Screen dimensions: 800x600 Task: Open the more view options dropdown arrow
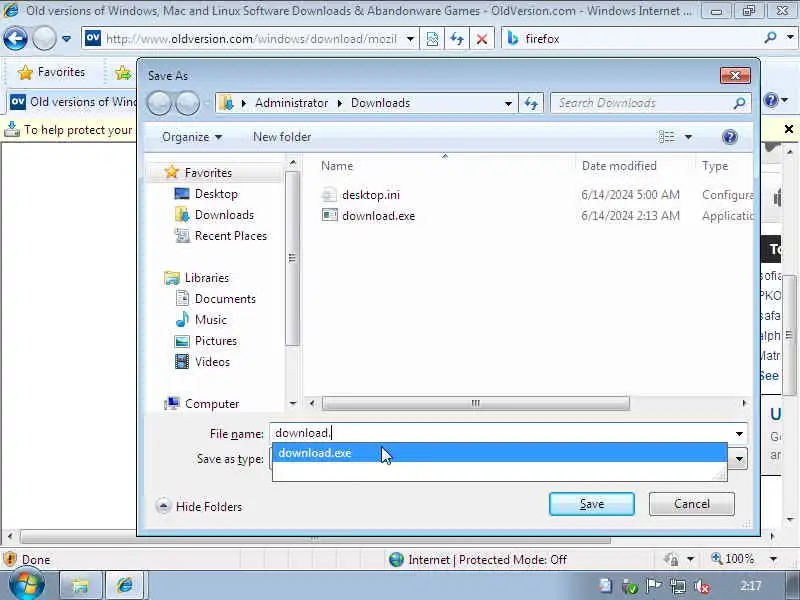pos(688,137)
